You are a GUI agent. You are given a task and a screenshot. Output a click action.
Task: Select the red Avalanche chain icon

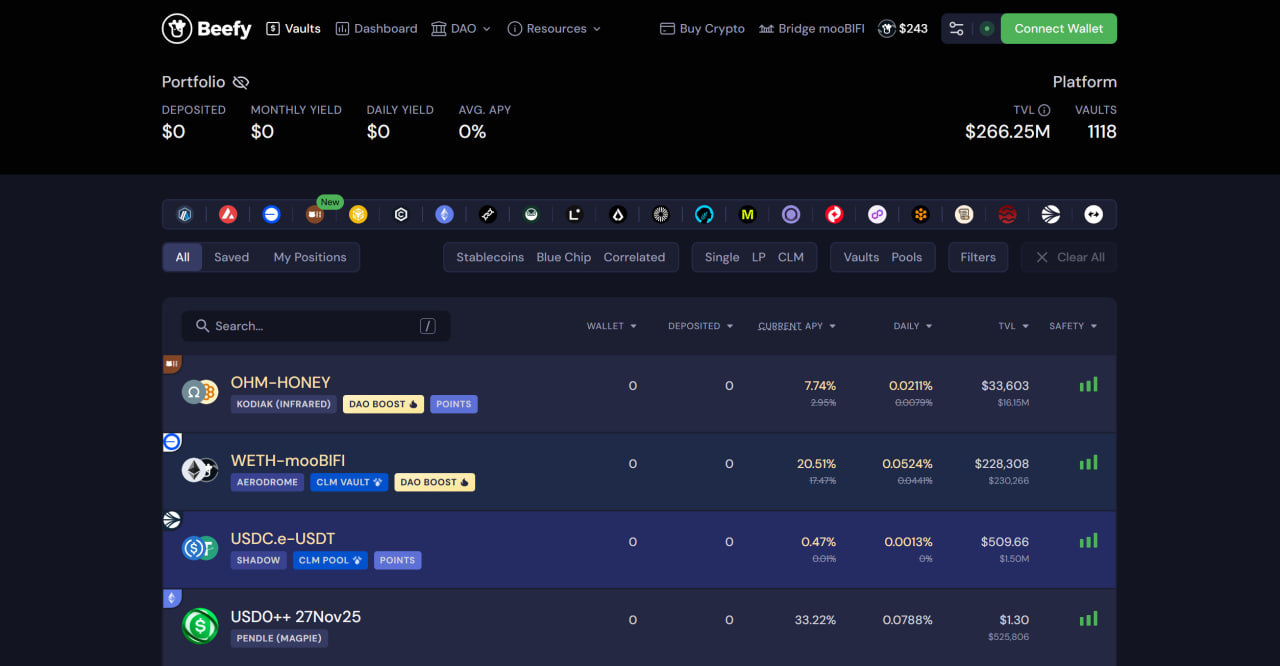point(228,214)
